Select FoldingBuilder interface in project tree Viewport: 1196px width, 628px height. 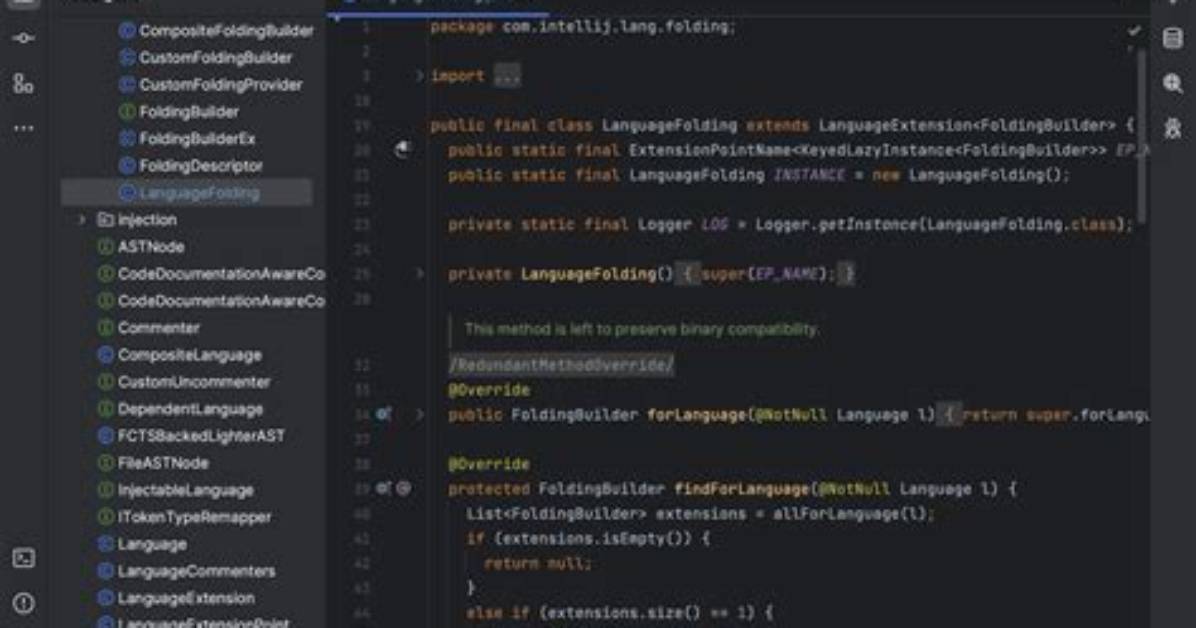coord(188,112)
